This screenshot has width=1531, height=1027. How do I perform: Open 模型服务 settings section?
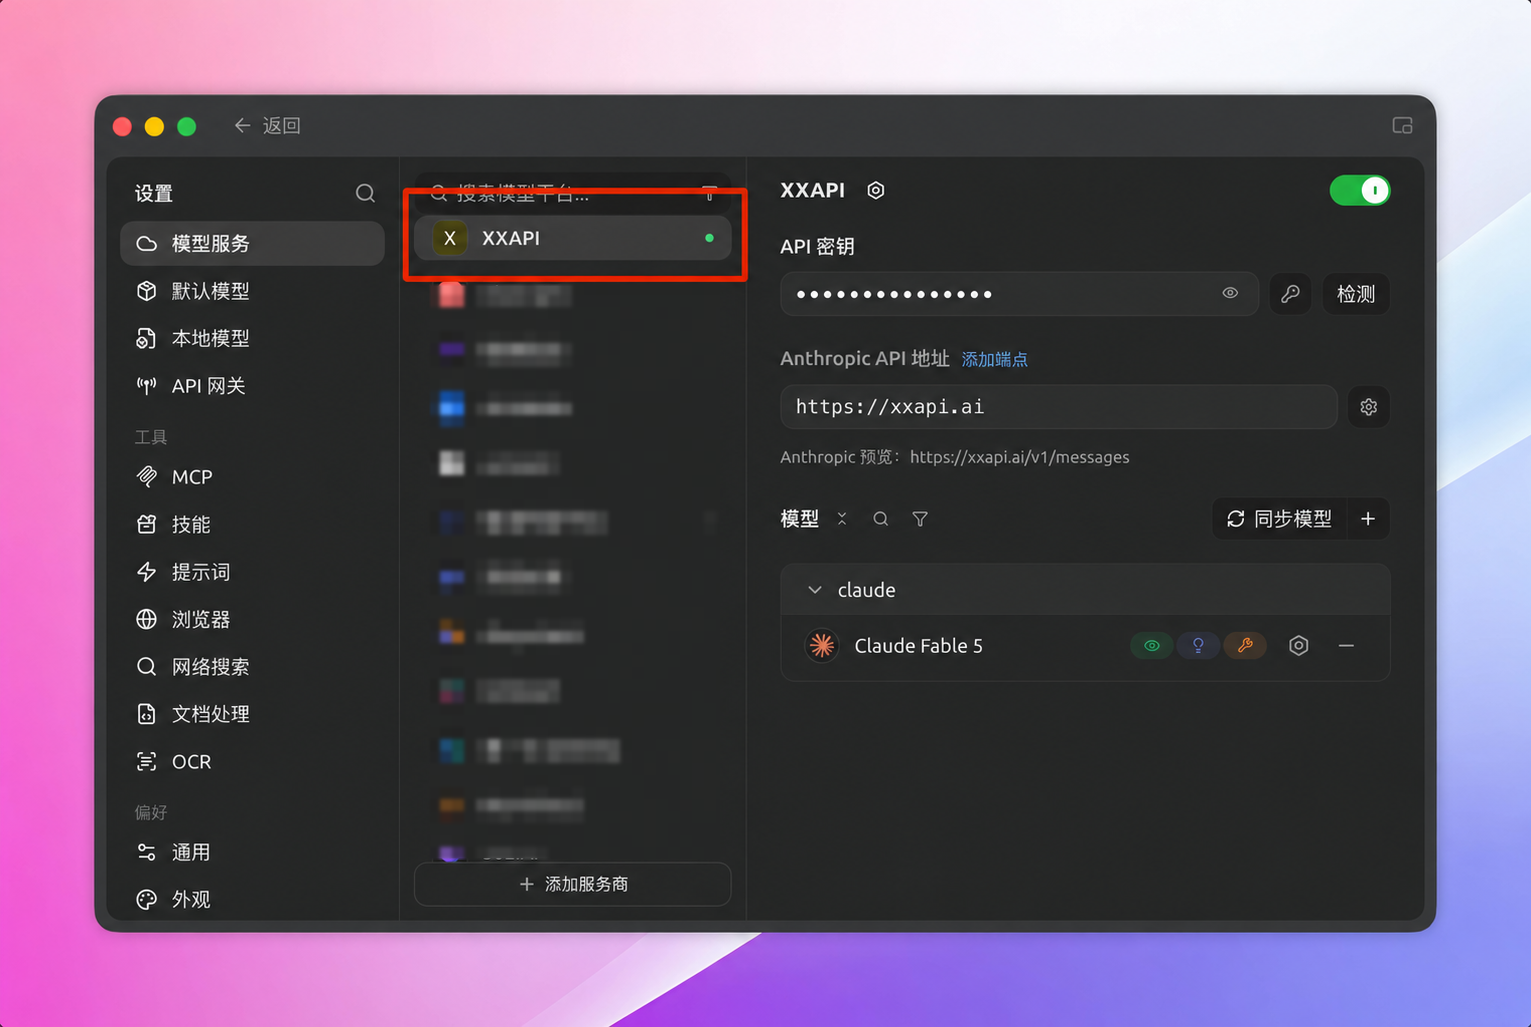tap(252, 243)
